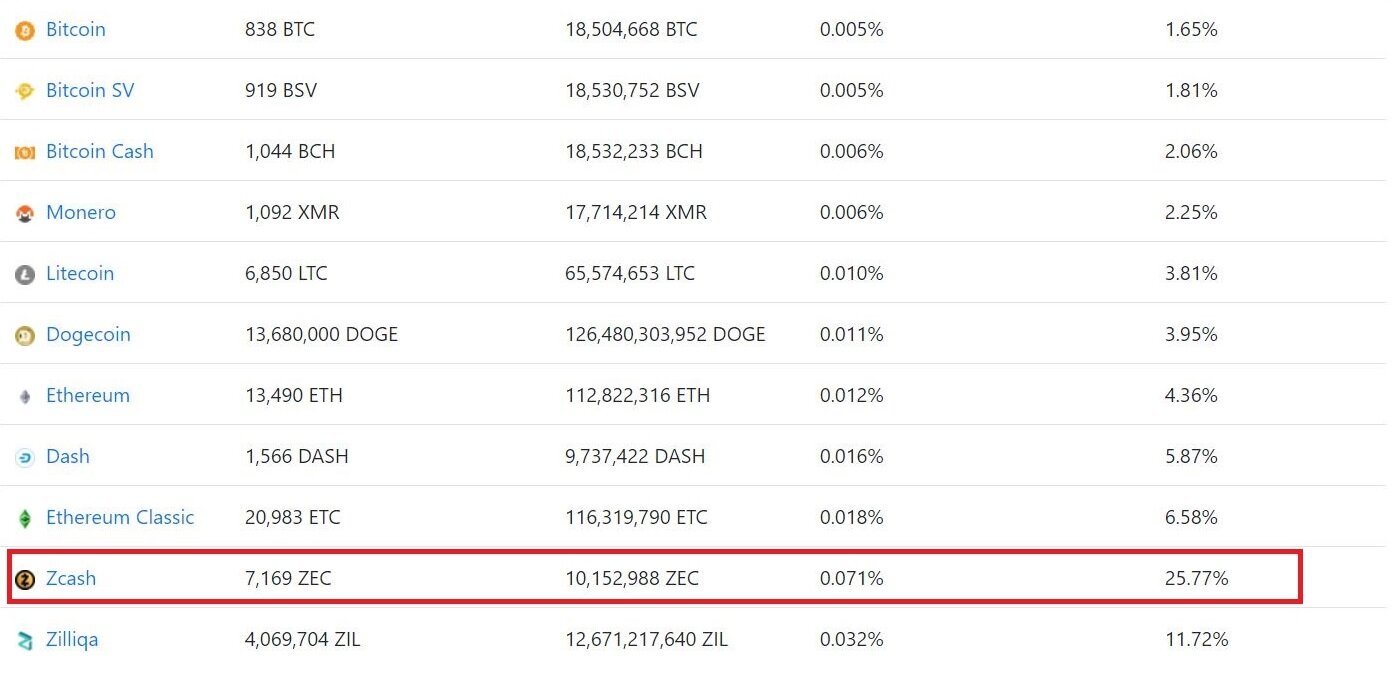
Task: Click the Bitcoin Cash logo icon
Action: coord(25,153)
